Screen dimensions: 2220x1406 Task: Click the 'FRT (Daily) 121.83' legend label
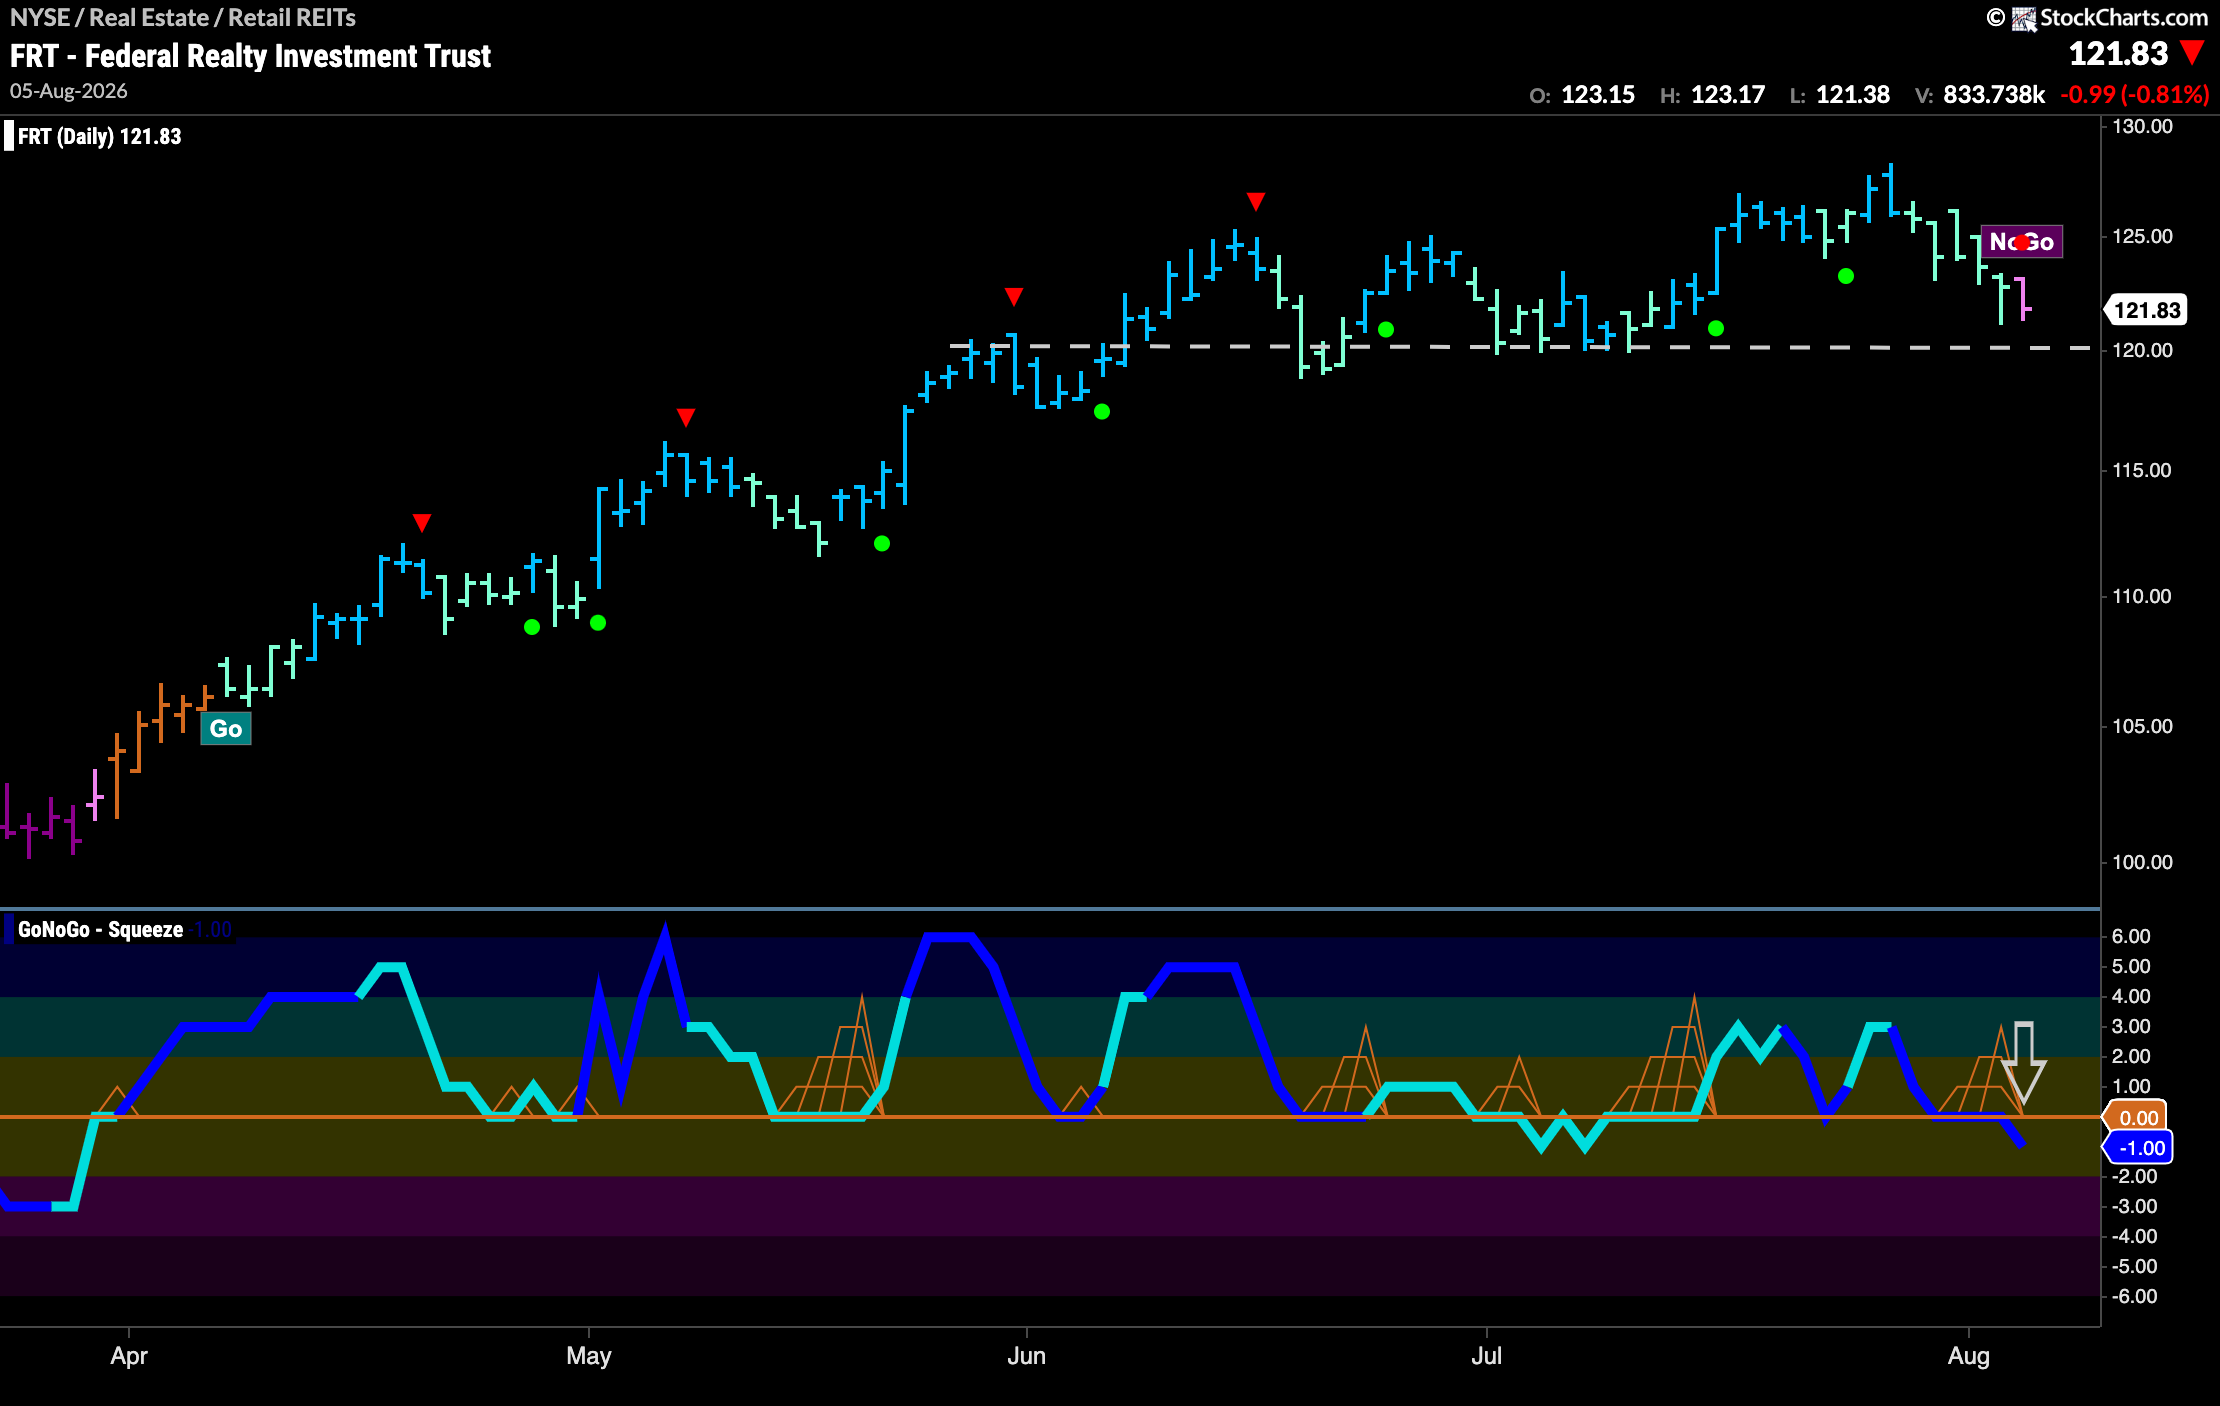tap(99, 136)
